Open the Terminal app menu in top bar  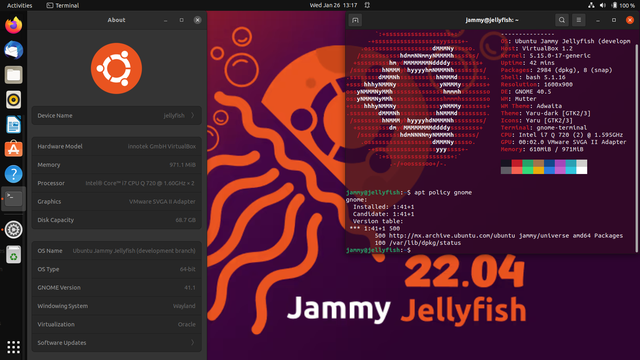point(63,5)
